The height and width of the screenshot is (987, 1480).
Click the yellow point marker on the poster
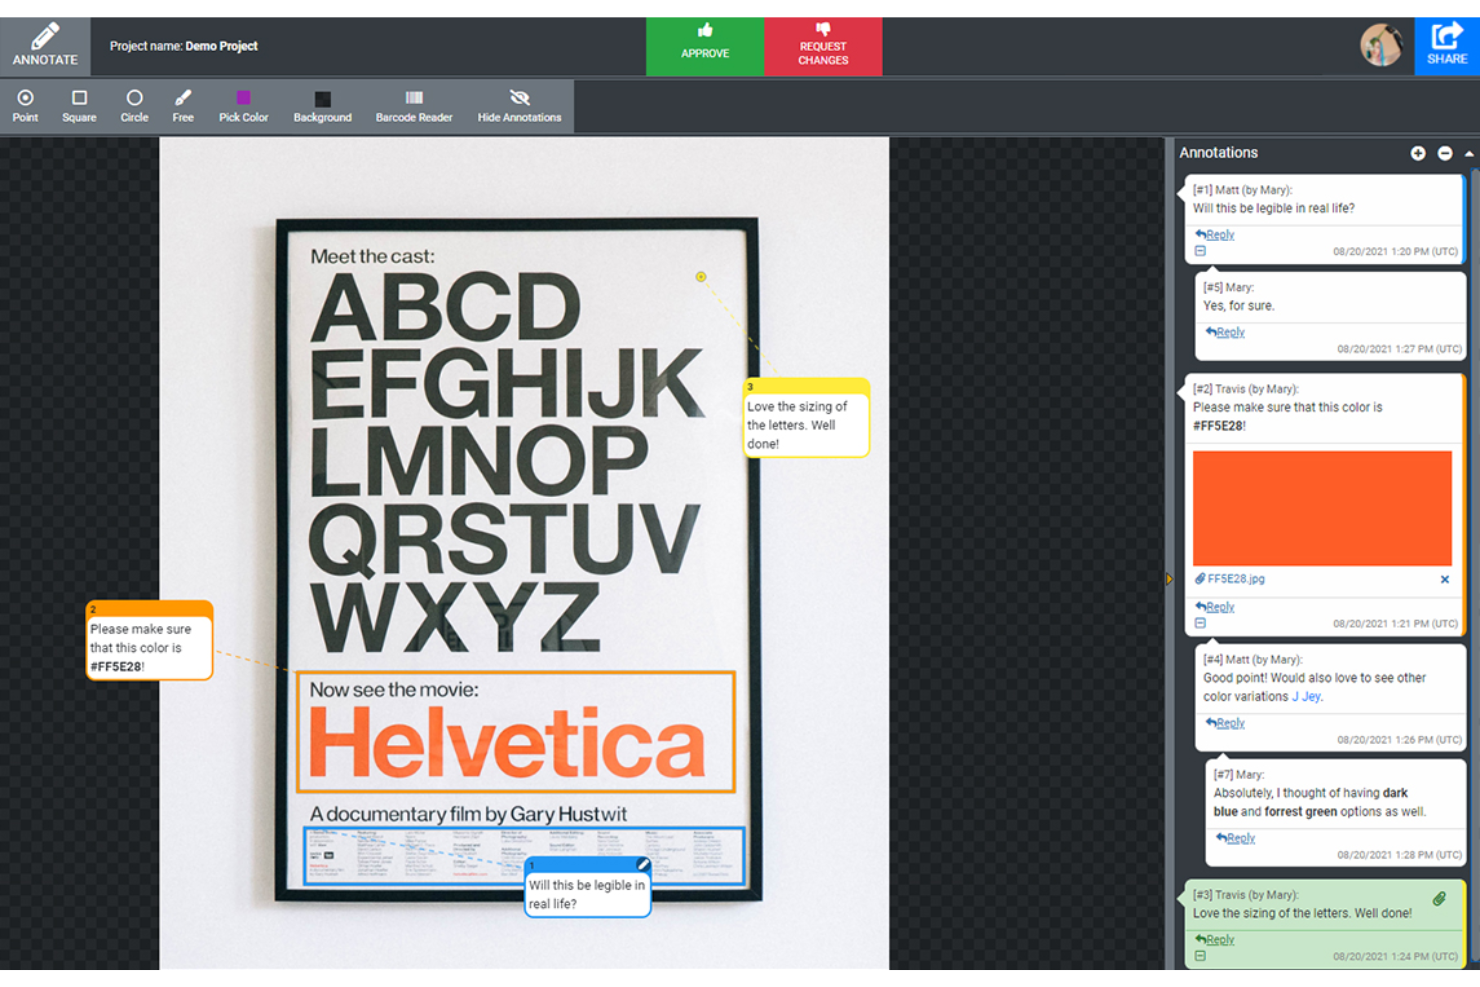[701, 277]
